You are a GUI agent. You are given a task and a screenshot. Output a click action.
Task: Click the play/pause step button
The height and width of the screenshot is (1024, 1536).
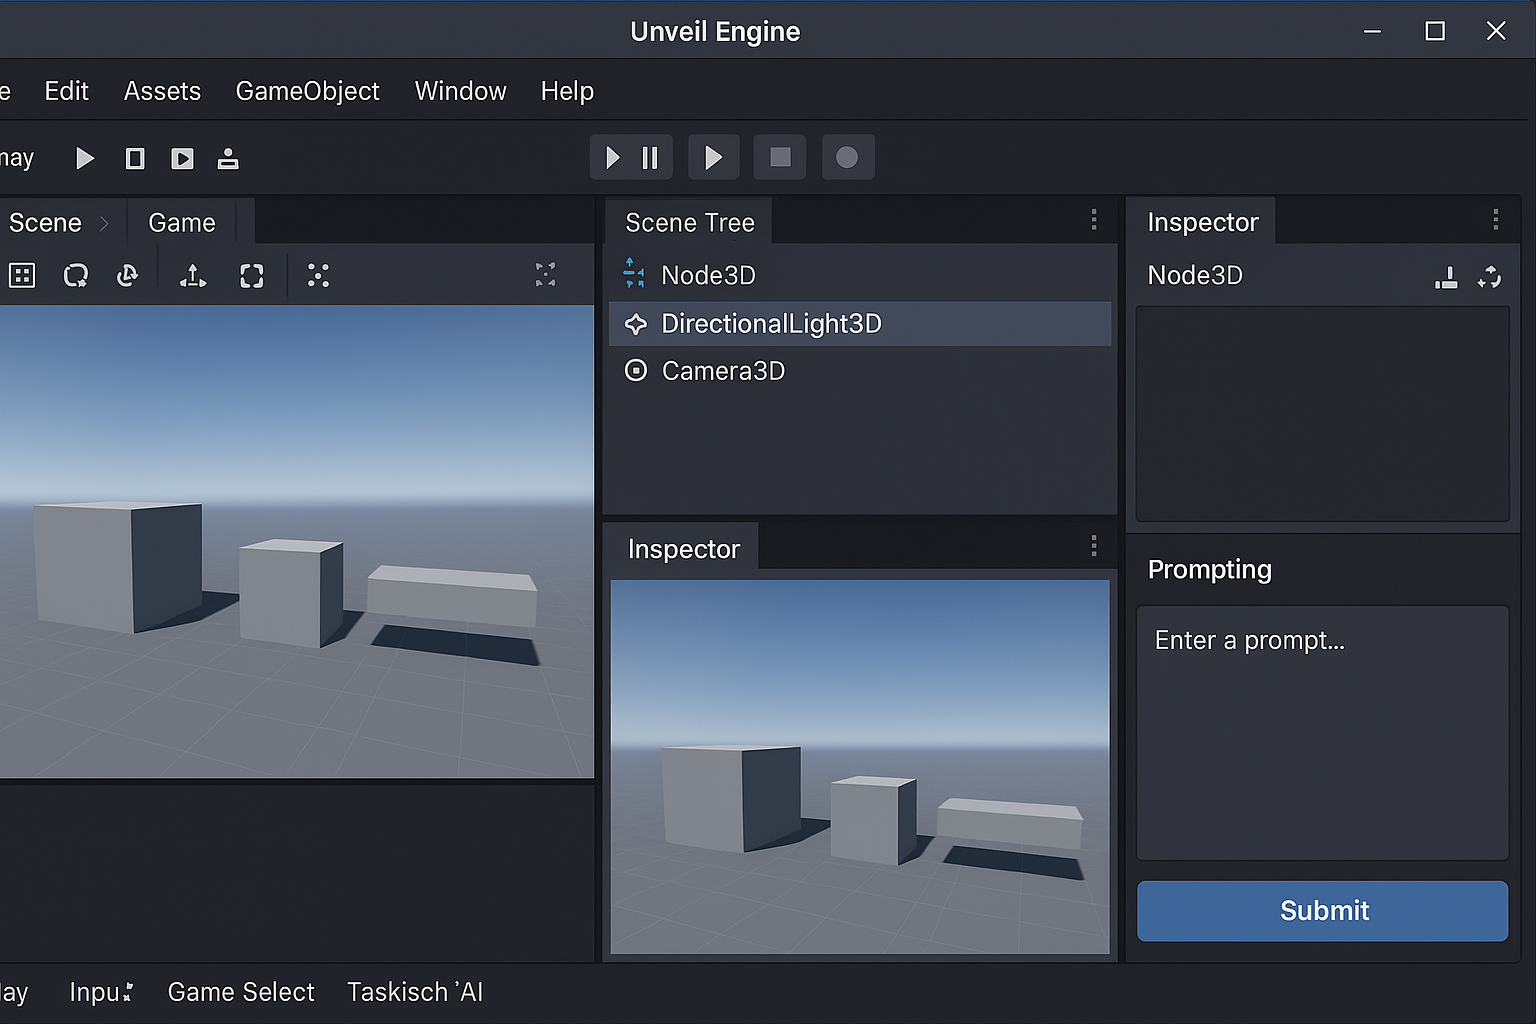point(631,158)
